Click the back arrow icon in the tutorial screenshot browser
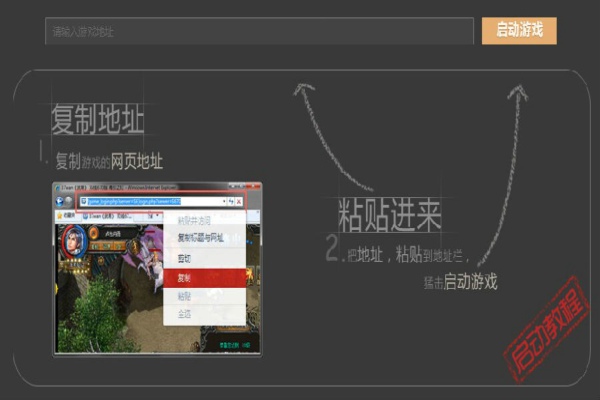The width and height of the screenshot is (600, 400). 60,201
